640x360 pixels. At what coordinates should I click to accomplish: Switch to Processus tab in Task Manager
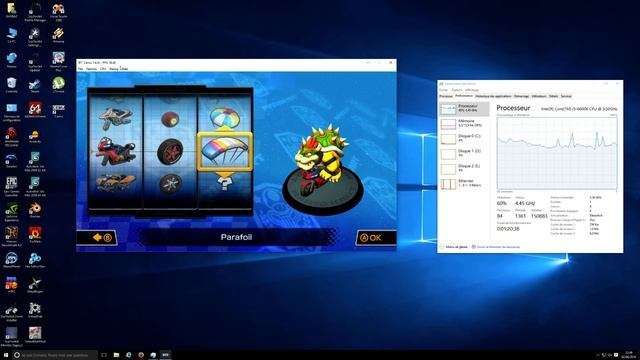tap(446, 96)
